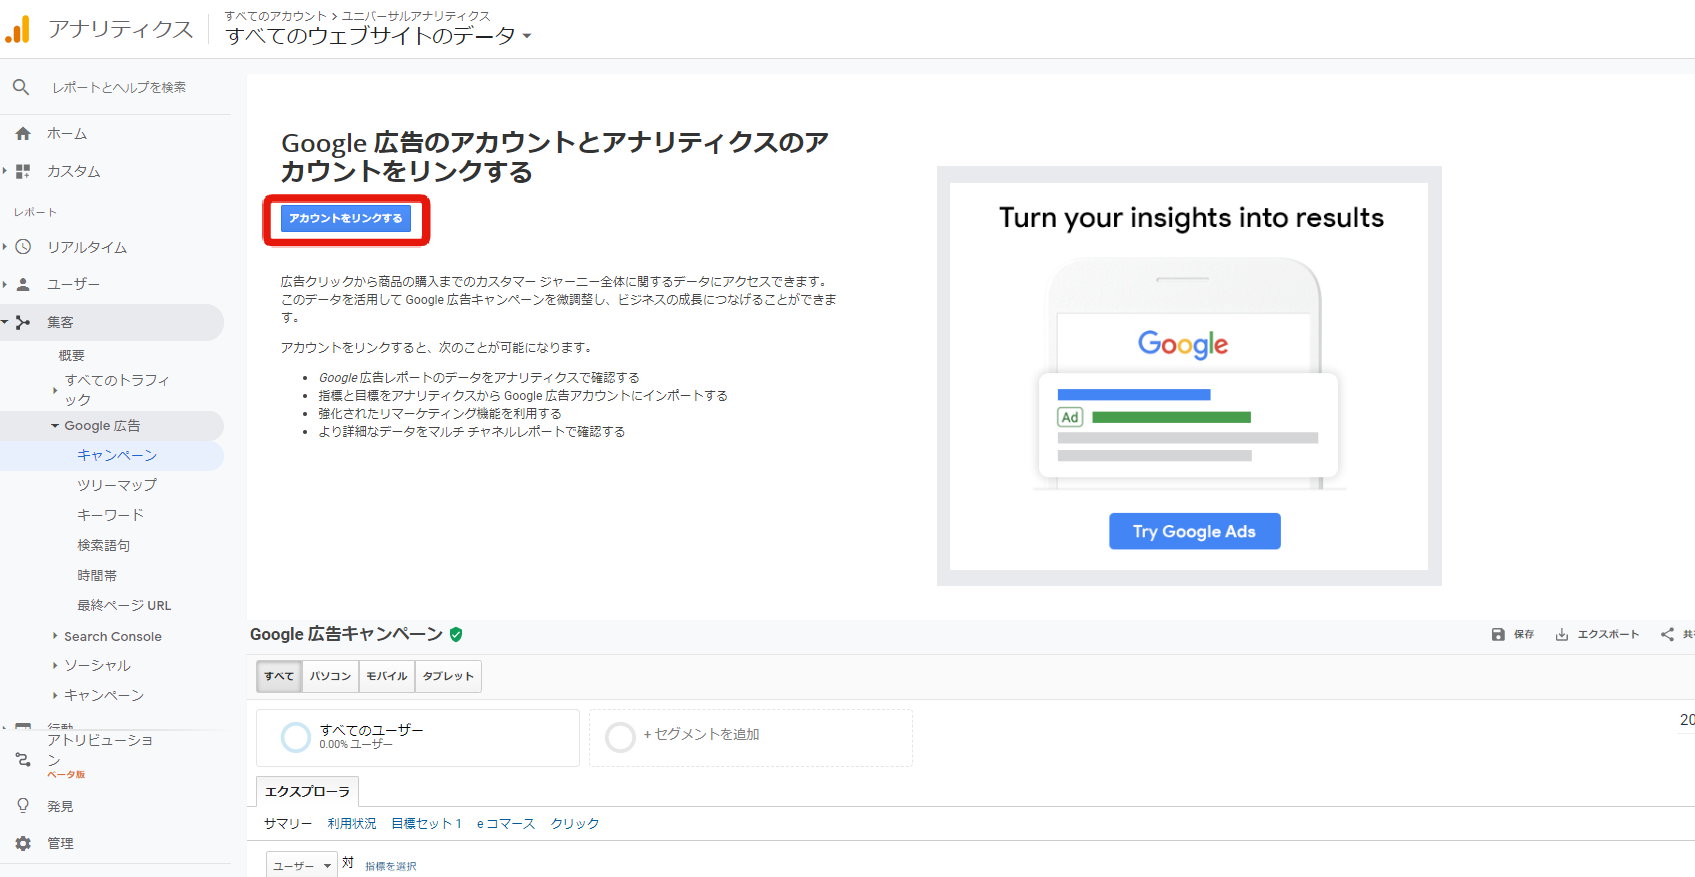
Task: Click the エクスポート text button
Action: (x=1609, y=634)
